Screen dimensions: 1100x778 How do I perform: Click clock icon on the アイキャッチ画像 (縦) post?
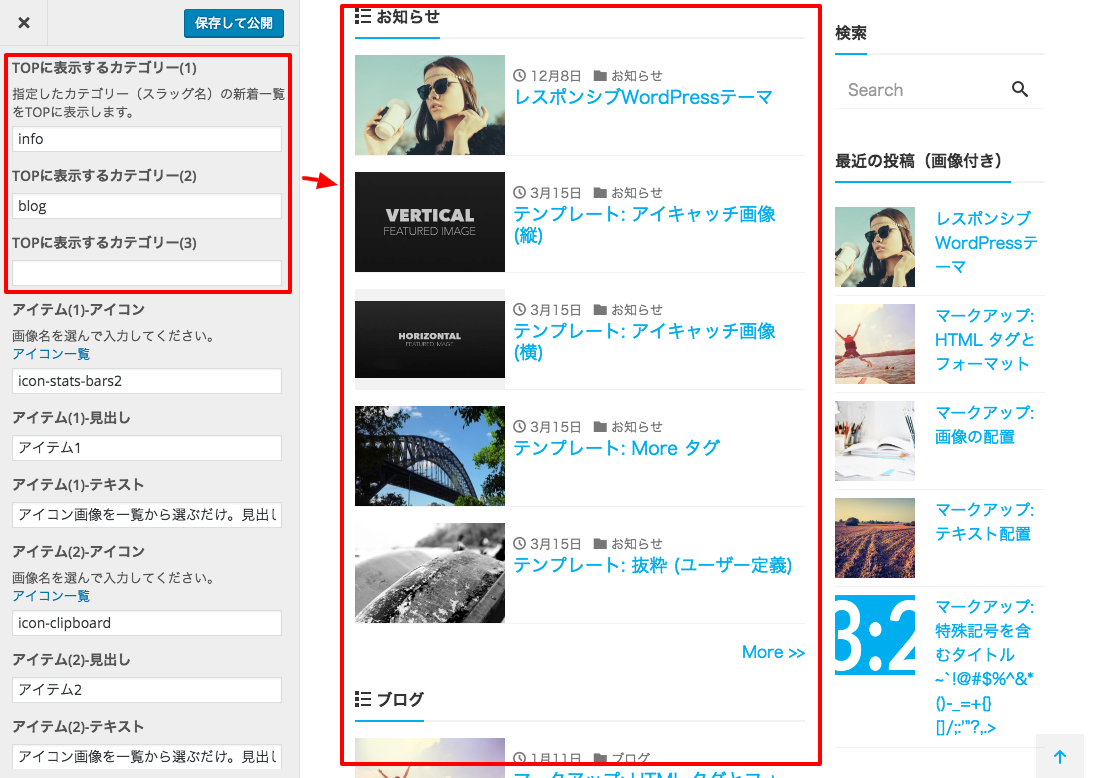519,192
